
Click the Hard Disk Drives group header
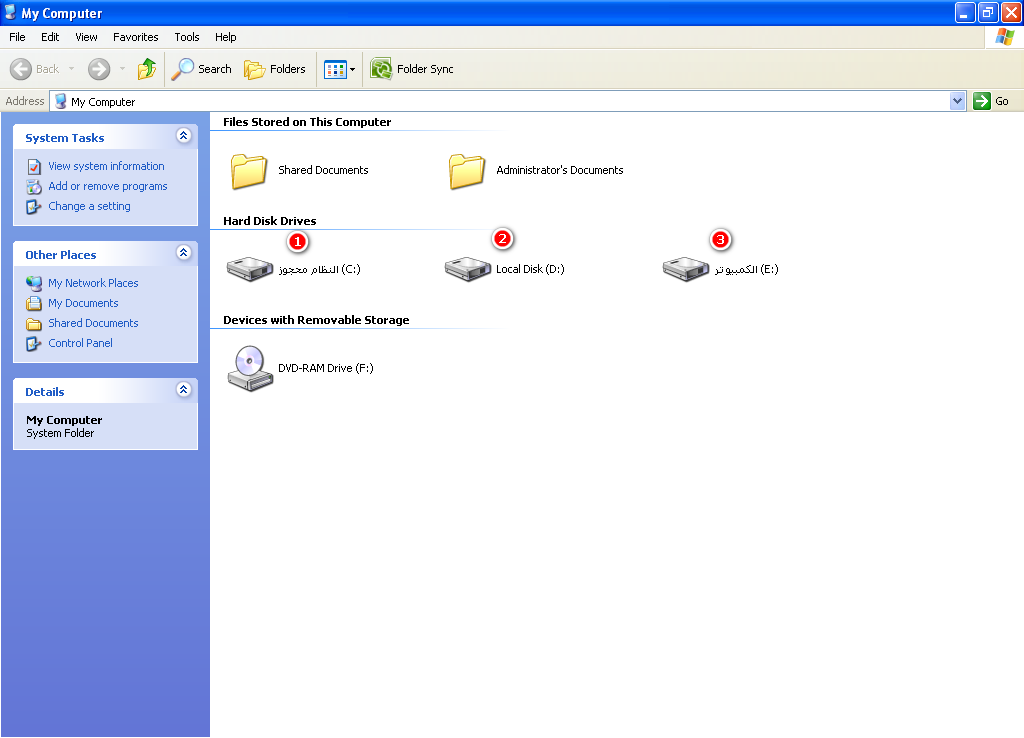coord(270,221)
